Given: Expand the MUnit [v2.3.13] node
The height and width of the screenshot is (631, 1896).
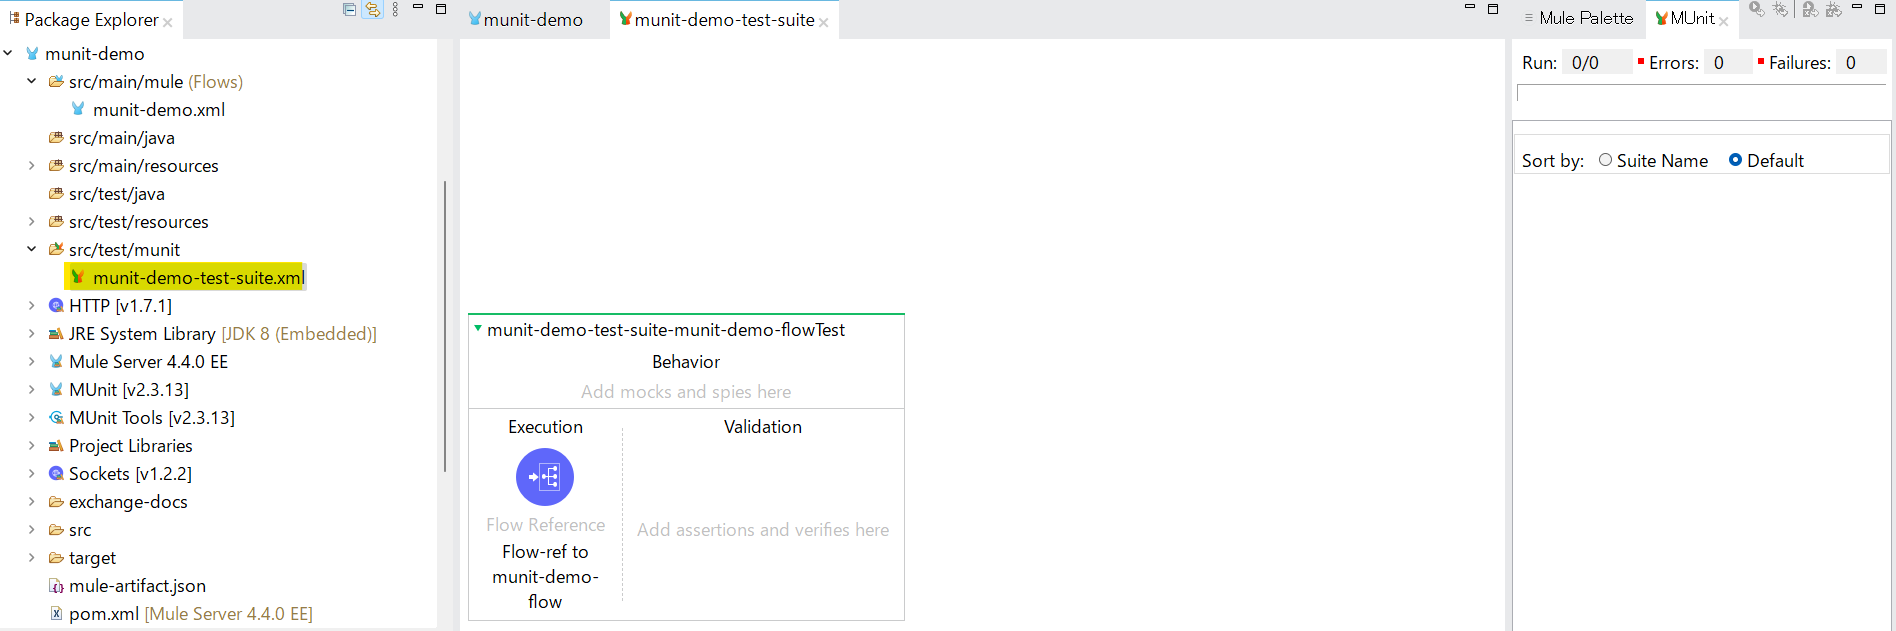Looking at the screenshot, I should [31, 389].
